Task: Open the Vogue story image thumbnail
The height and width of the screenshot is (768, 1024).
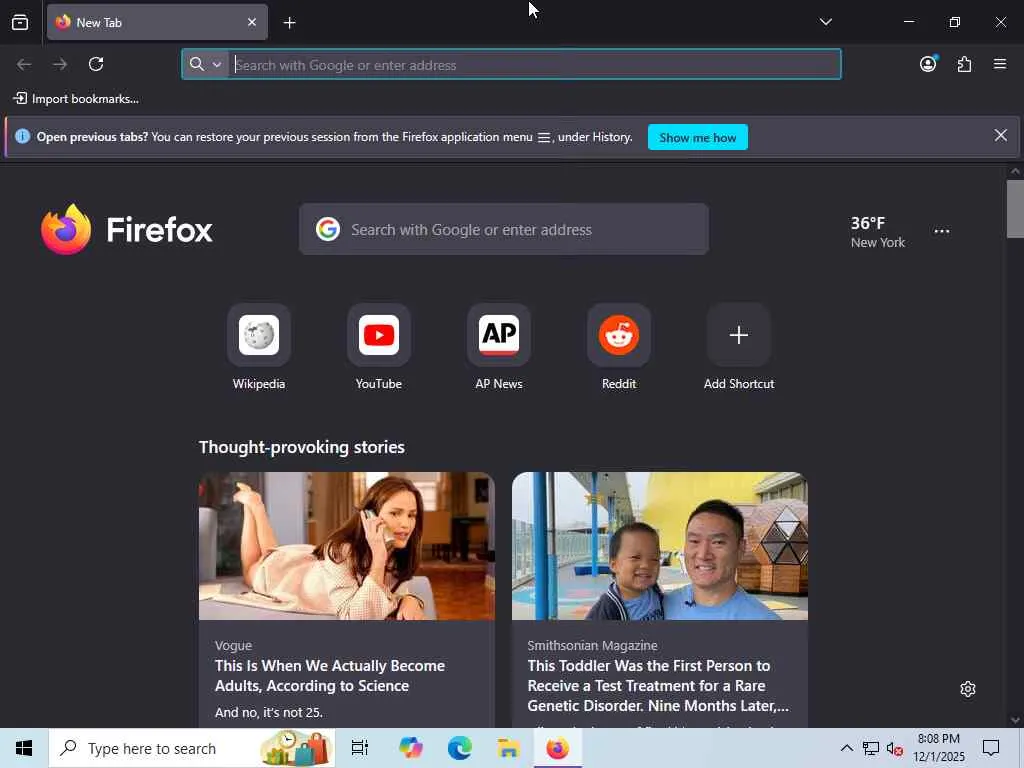Action: [x=347, y=546]
